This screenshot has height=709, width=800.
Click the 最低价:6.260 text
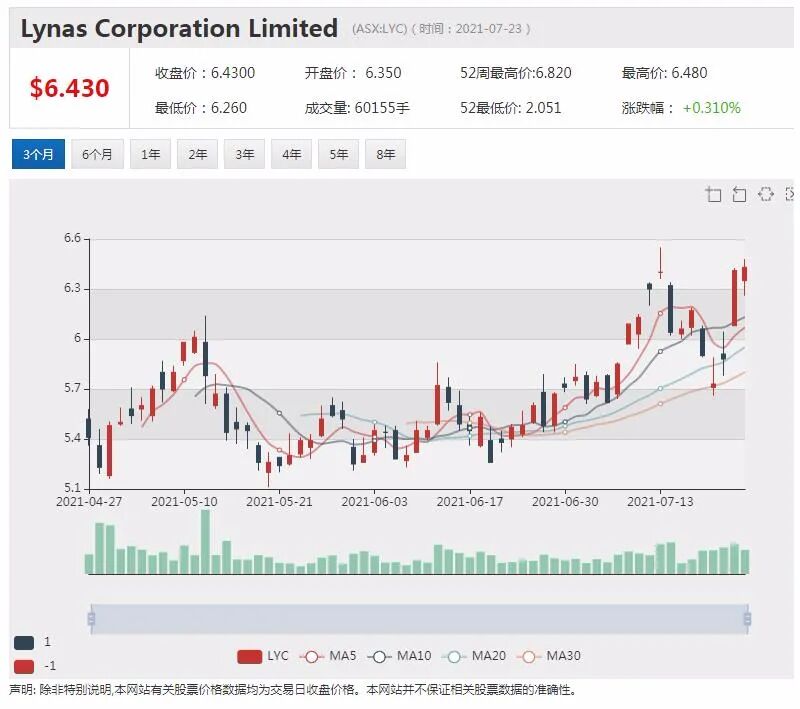click(201, 108)
